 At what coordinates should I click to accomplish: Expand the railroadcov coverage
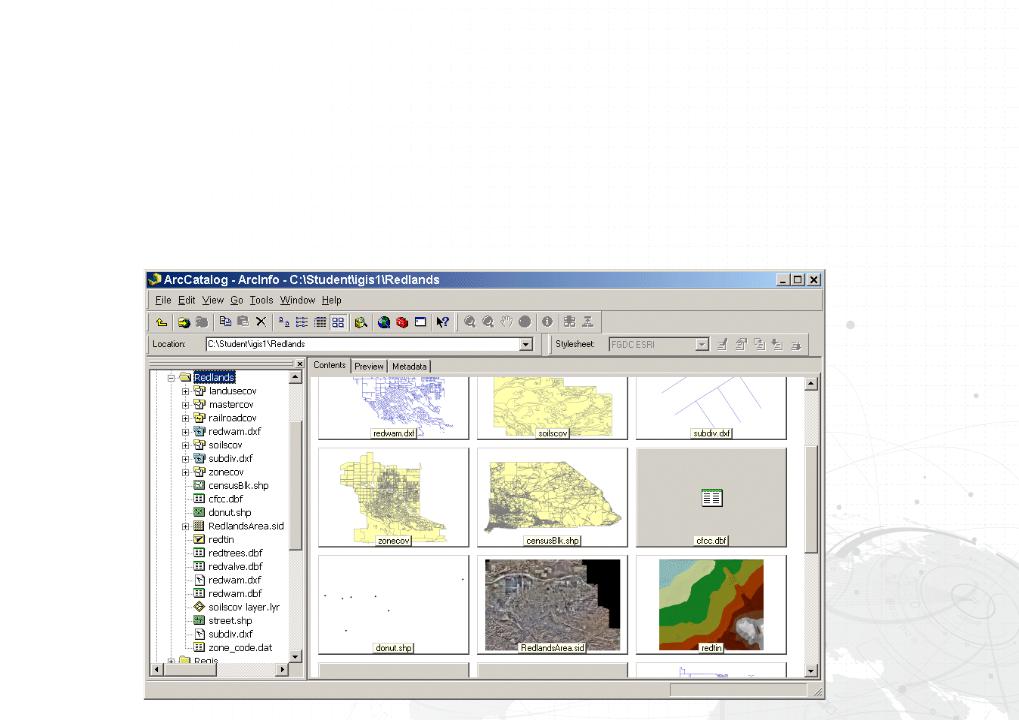point(185,418)
